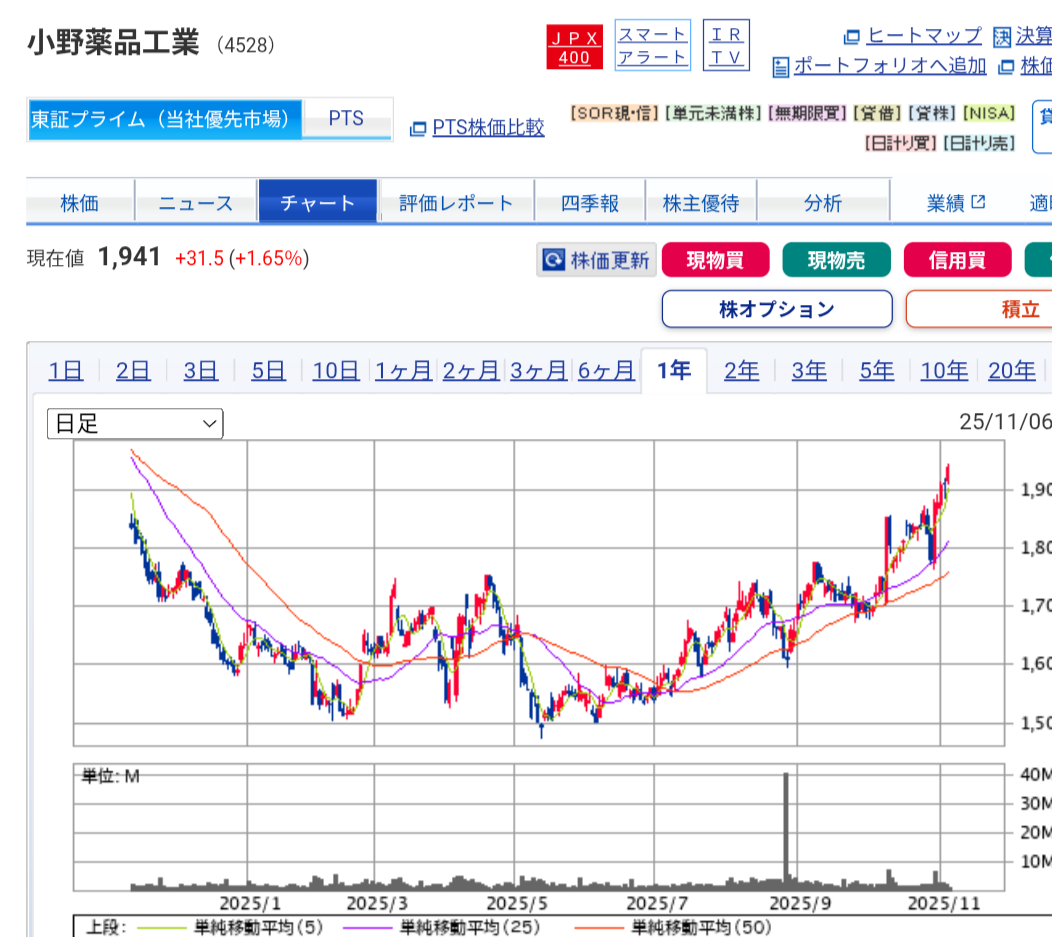Set chart period to 2年
Image resolution: width=1052 pixels, height=937 pixels.
(741, 370)
